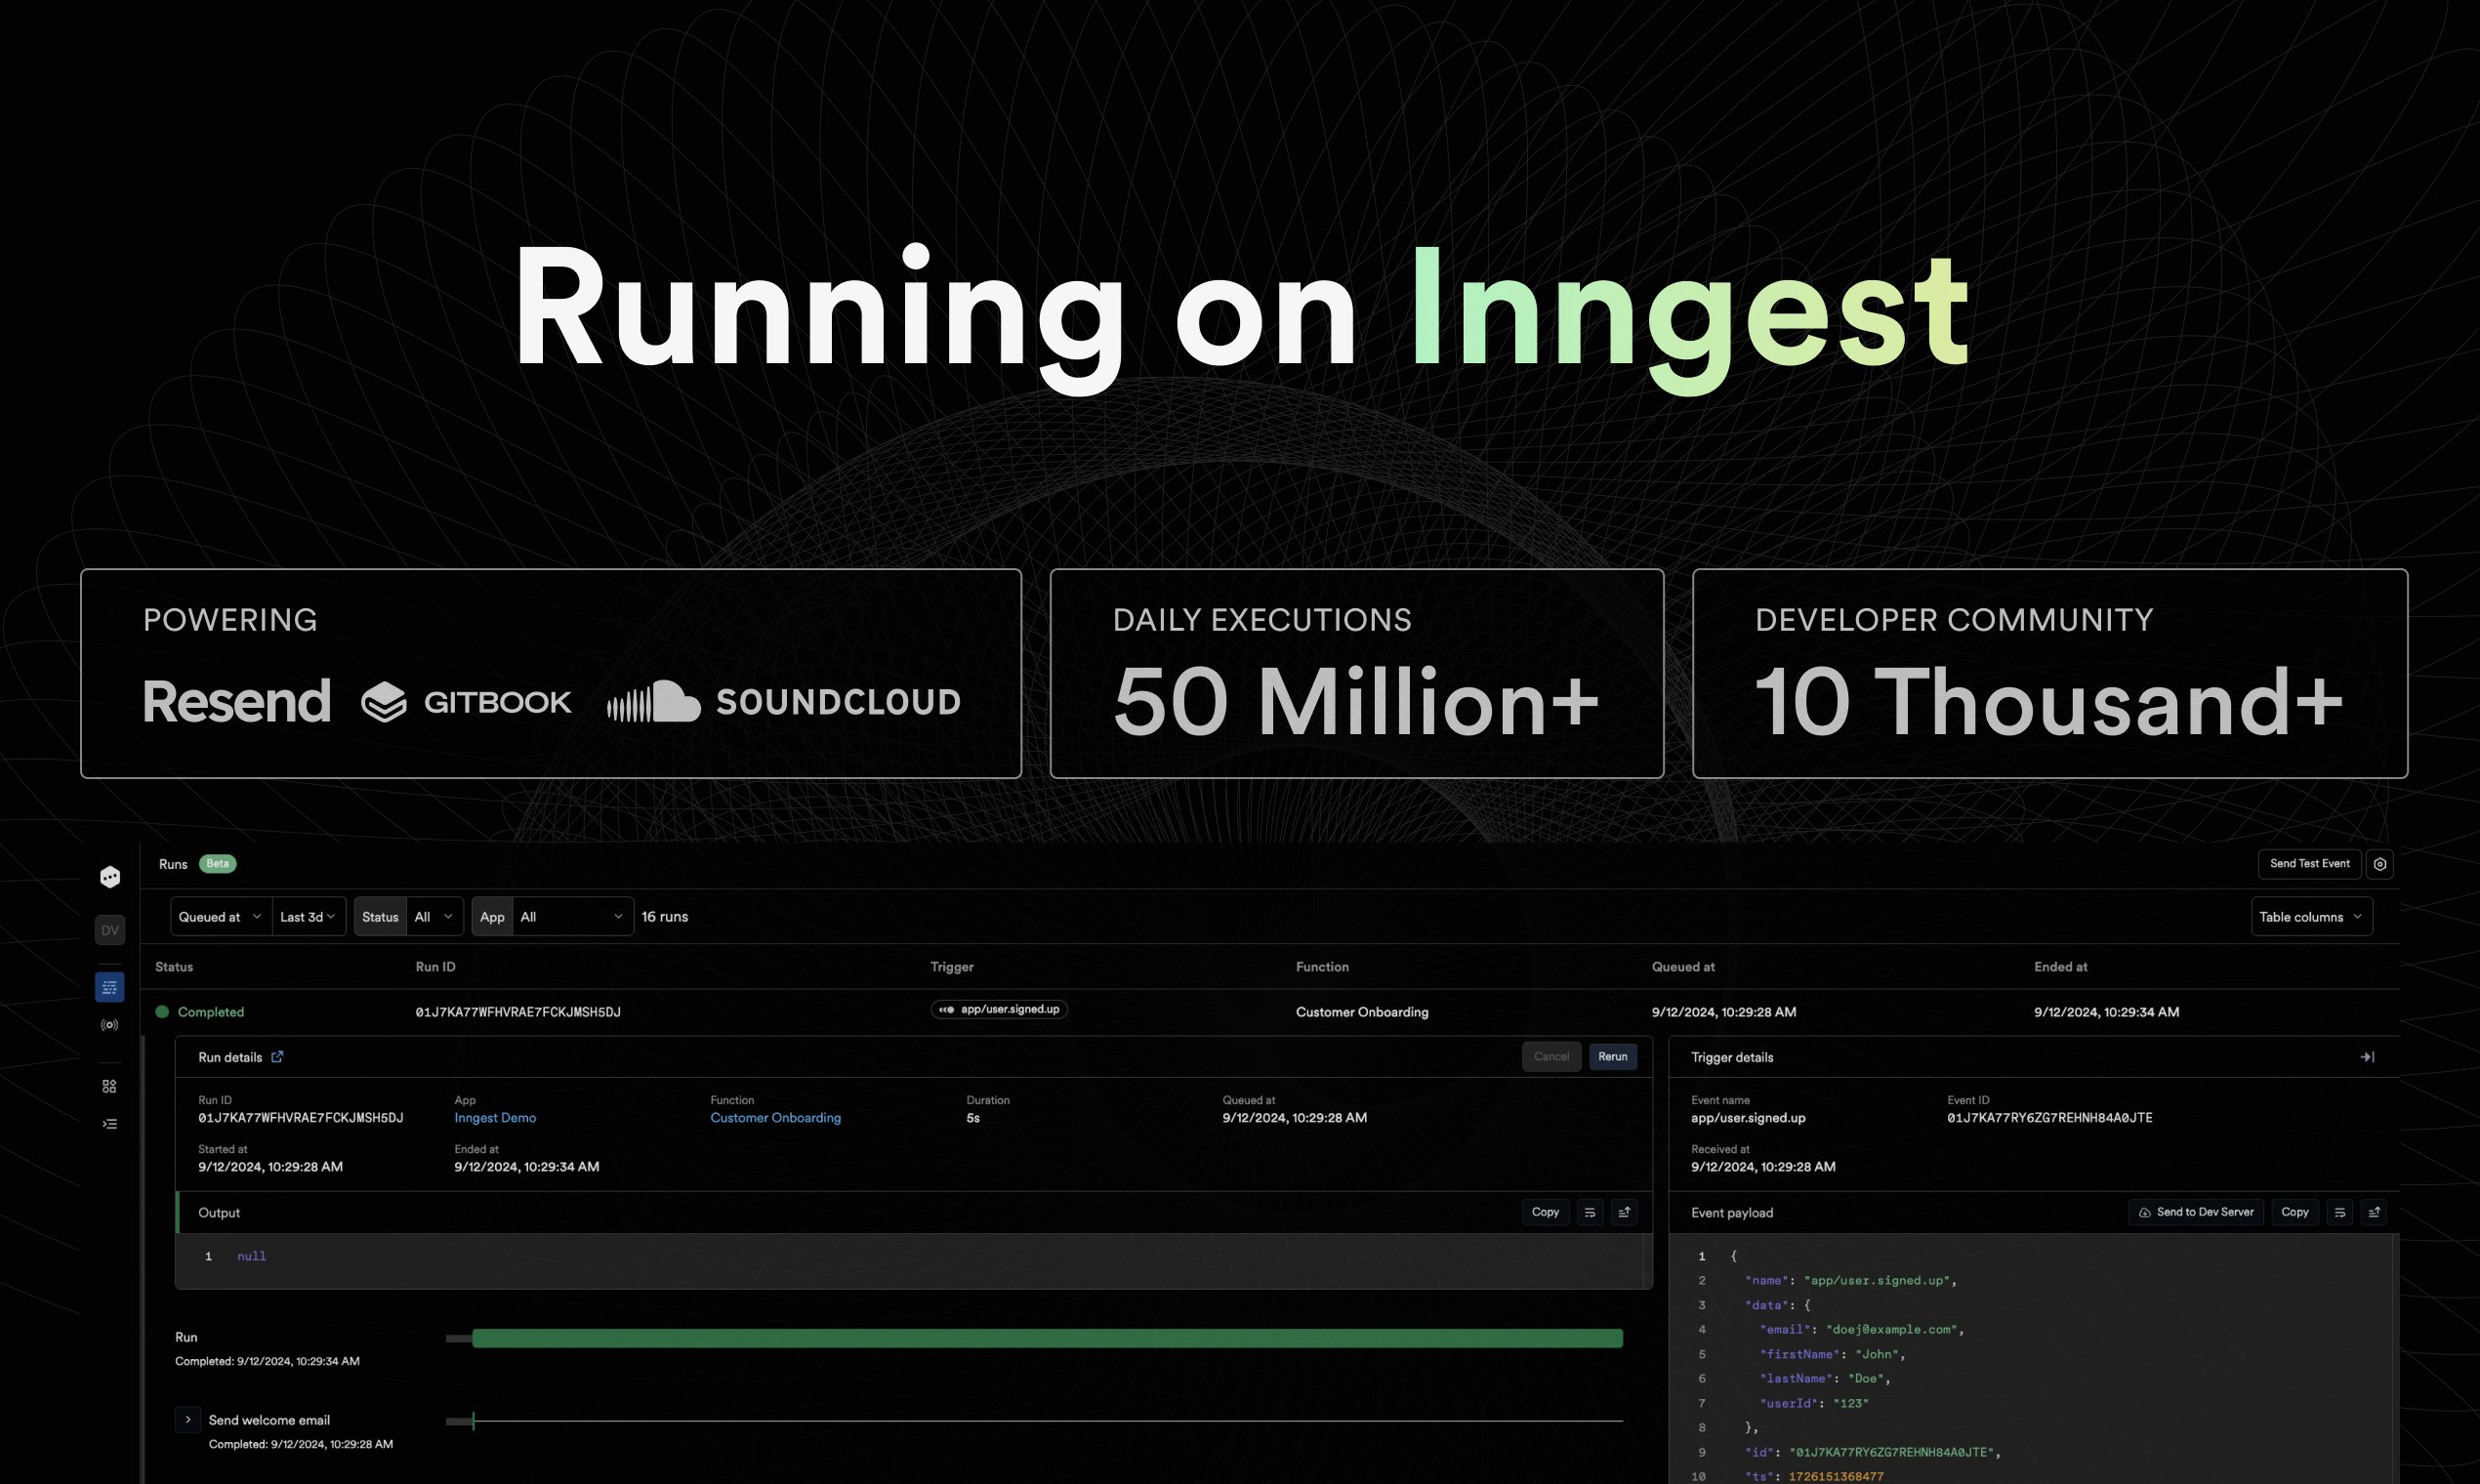Image resolution: width=2480 pixels, height=1484 pixels.
Task: Open the DV environment switcher
Action: pos(110,930)
